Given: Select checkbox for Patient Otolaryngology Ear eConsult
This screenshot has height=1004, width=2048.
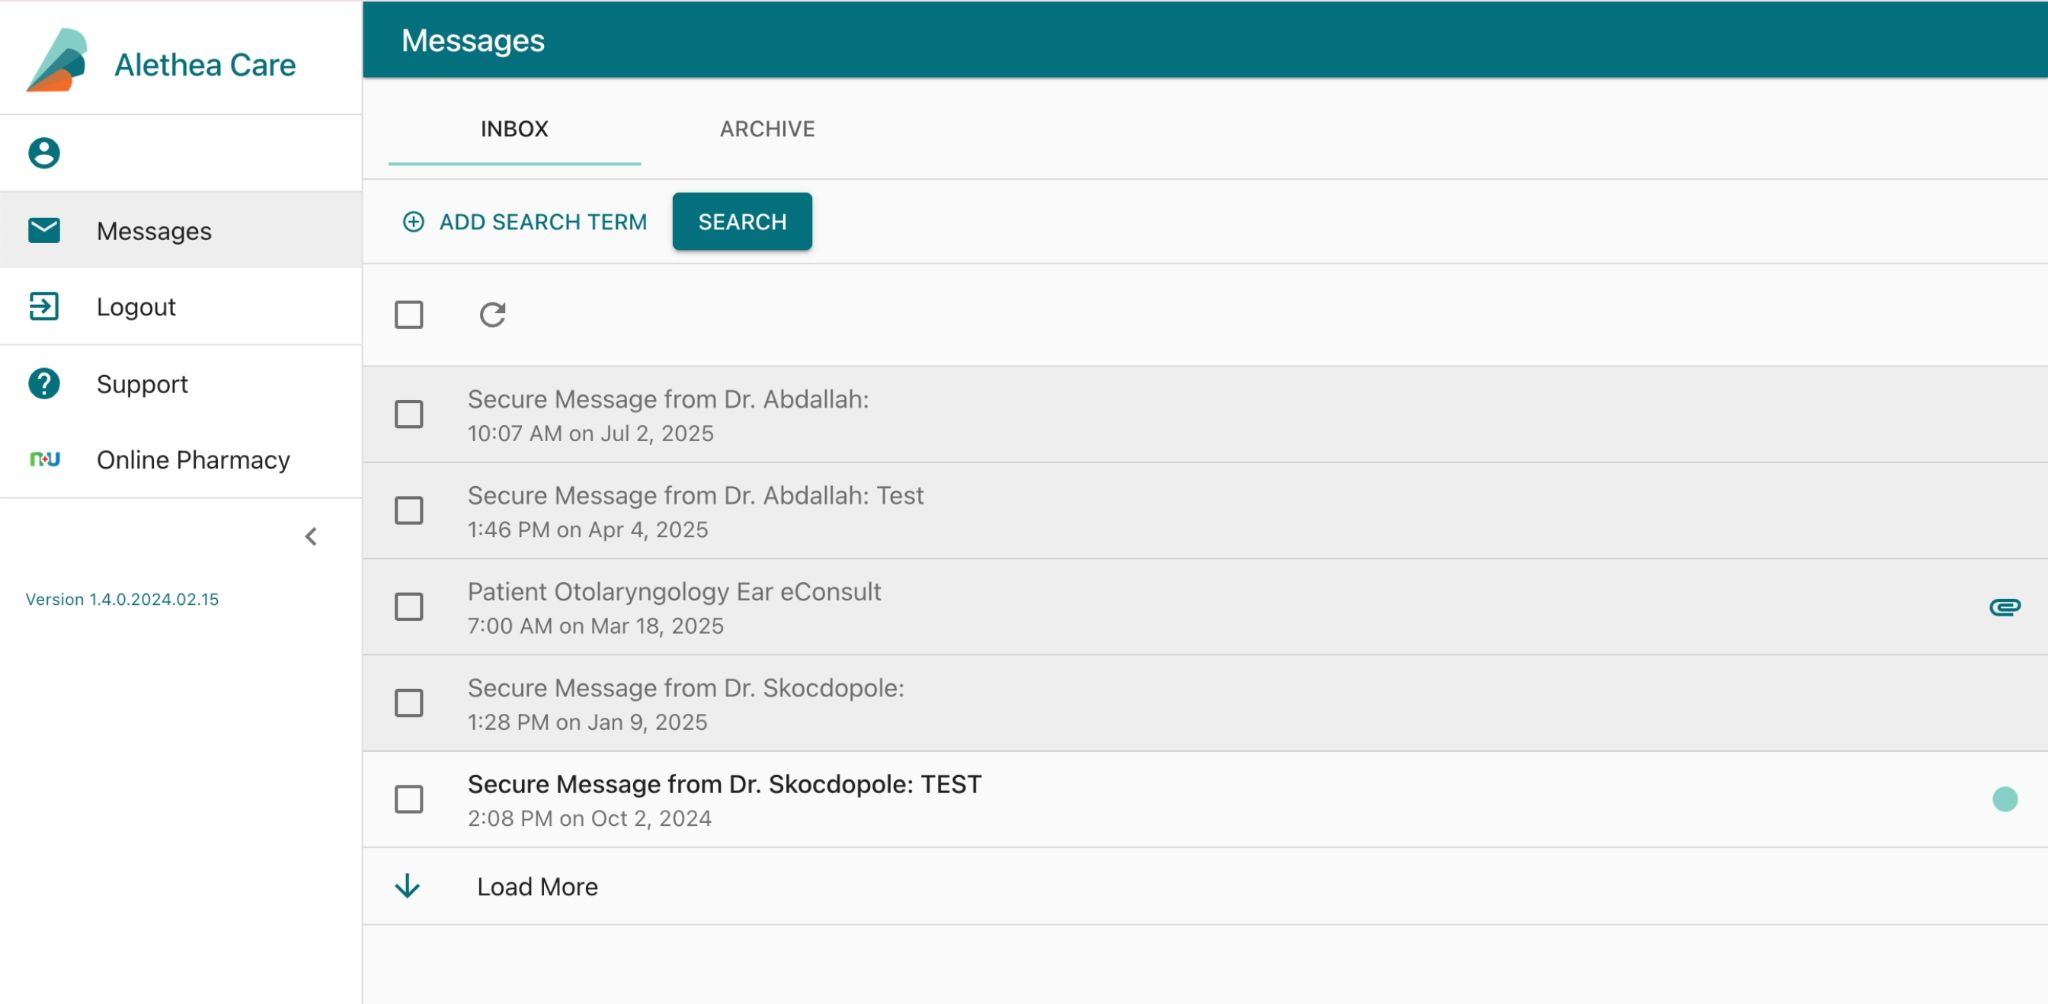Looking at the screenshot, I should pyautogui.click(x=409, y=607).
